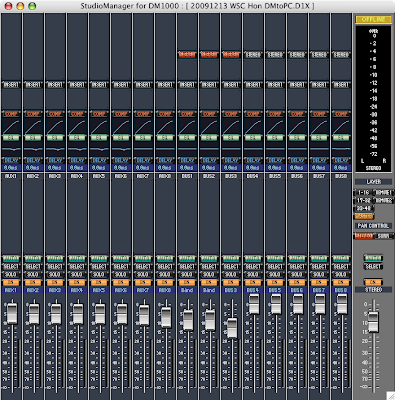Toggle DELAY on AUX7 strip
This screenshot has width=395, height=400.
tap(143, 160)
